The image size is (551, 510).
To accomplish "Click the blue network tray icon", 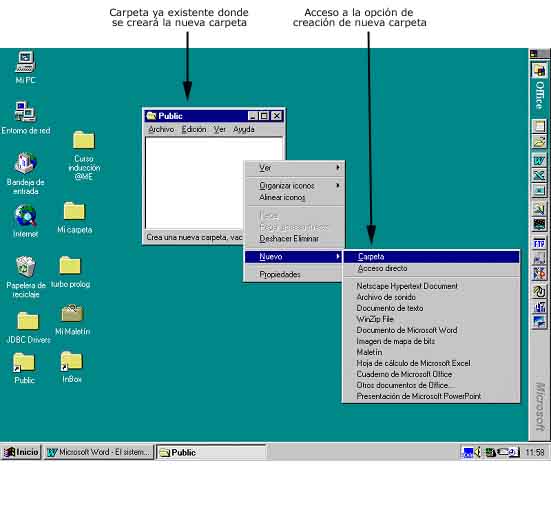I will click(468, 452).
